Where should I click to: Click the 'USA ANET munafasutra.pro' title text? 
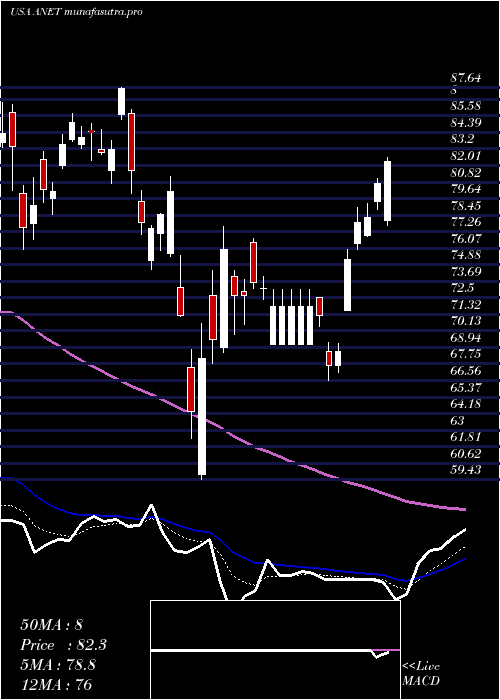click(76, 12)
